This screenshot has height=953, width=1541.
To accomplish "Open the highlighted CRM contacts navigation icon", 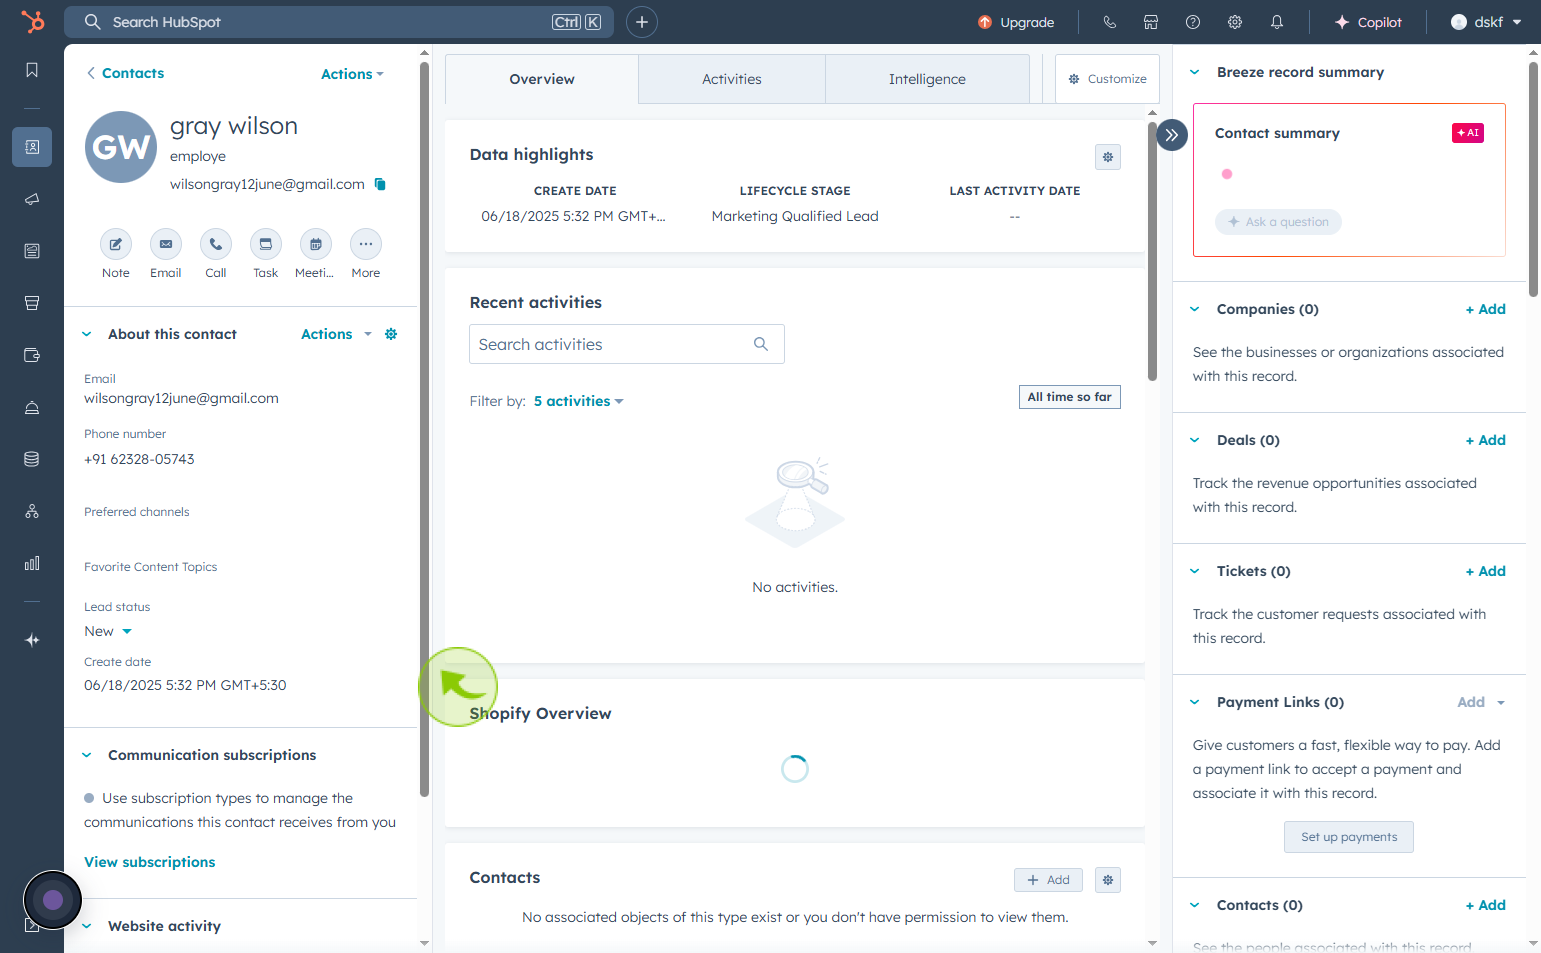I will [x=32, y=147].
